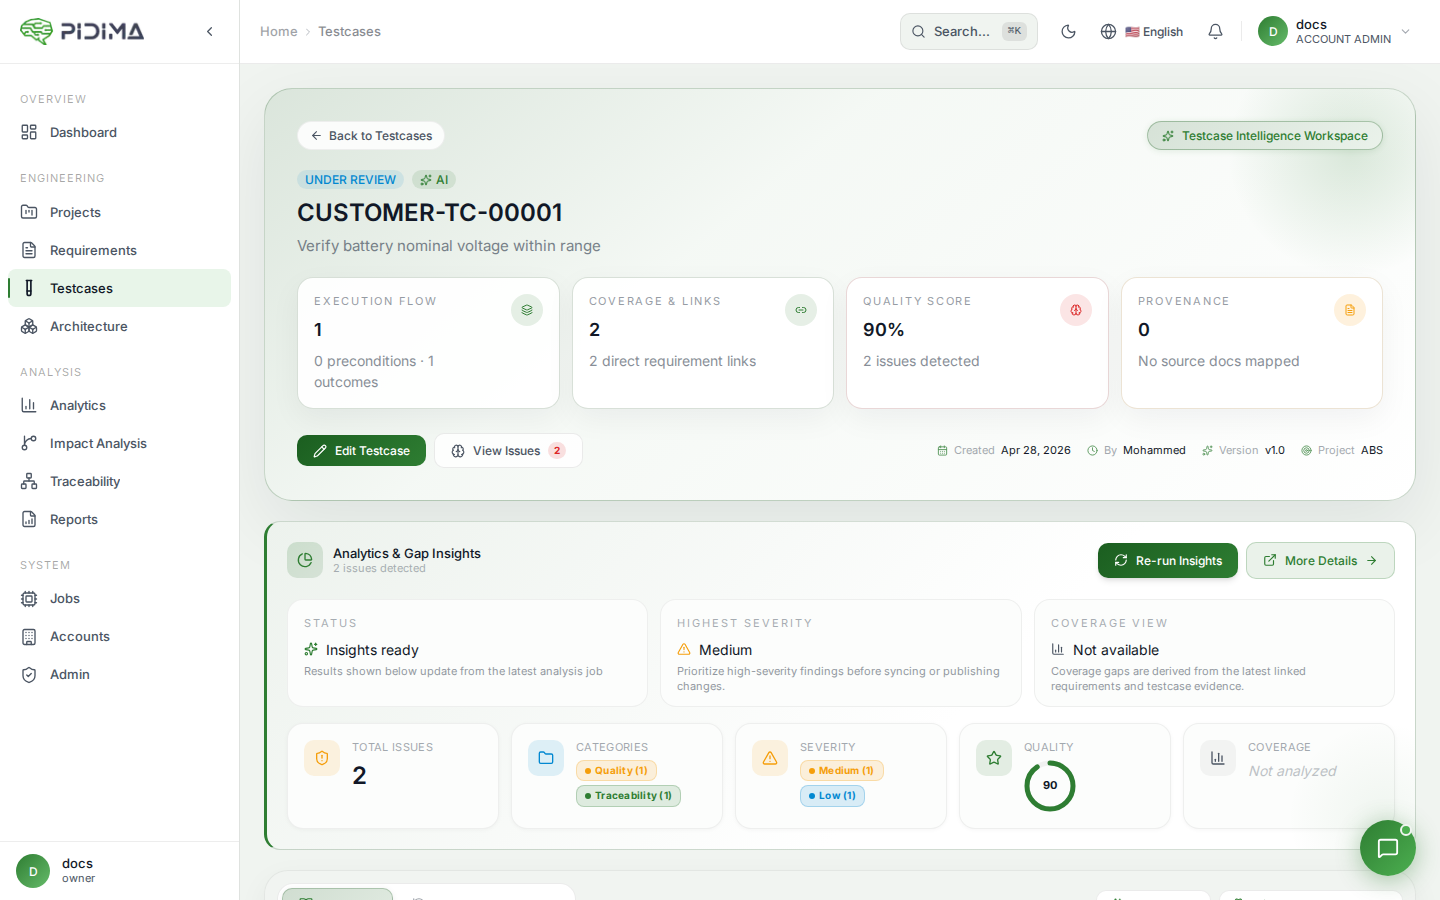
Task: Click the Coverage View chart icon
Action: pyautogui.click(x=1058, y=649)
